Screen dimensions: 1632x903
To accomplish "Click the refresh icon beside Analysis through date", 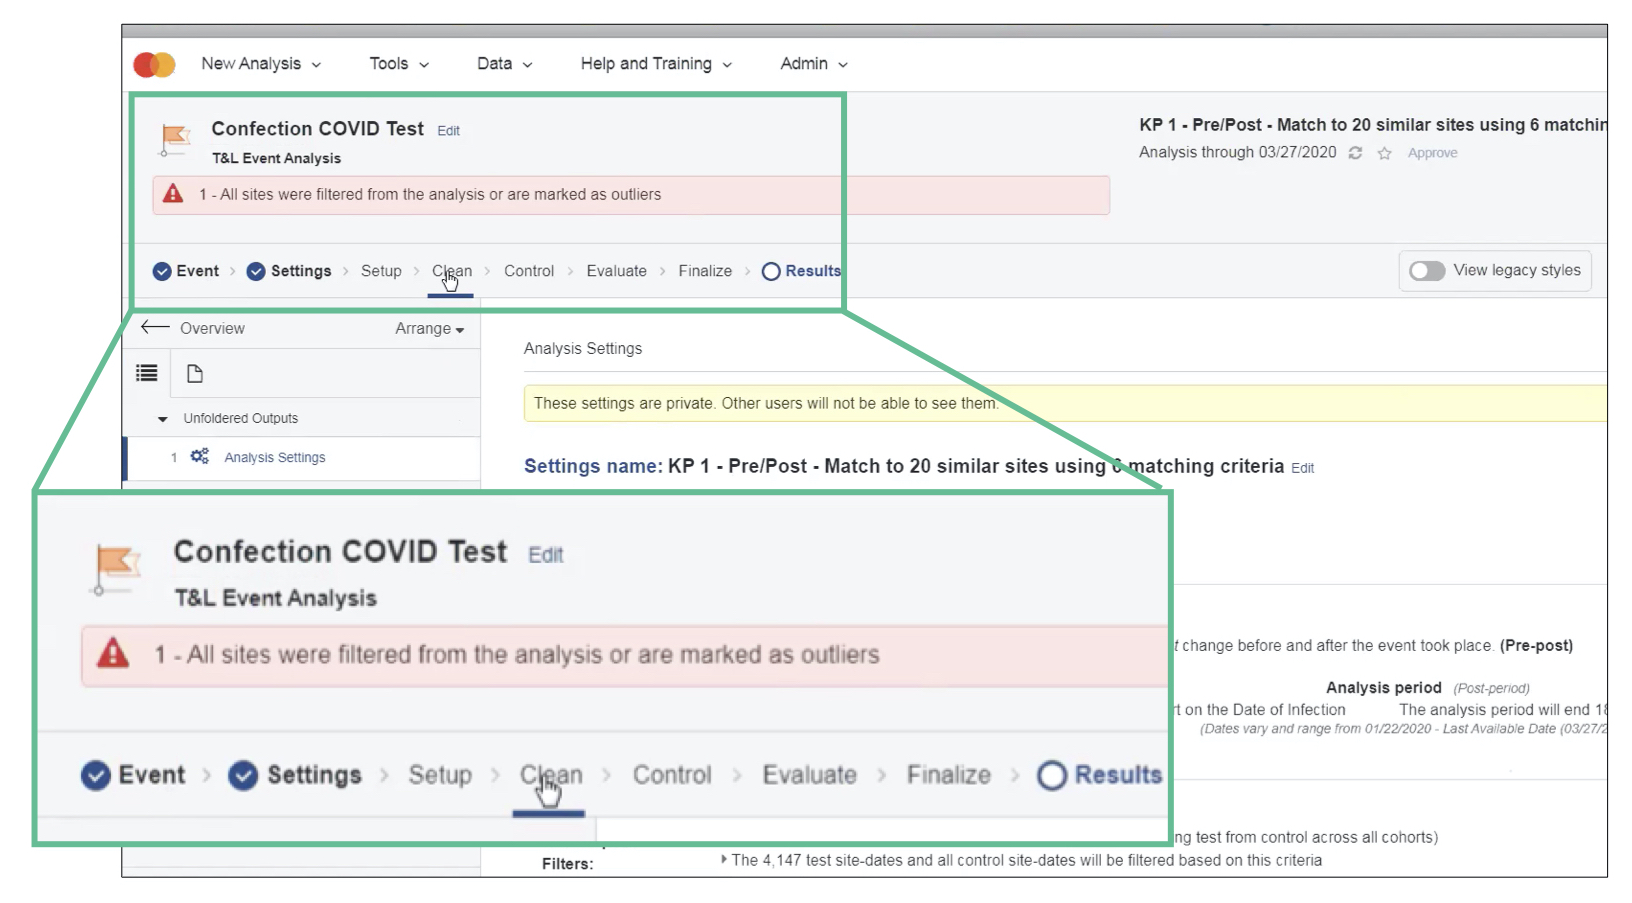I will coord(1355,153).
